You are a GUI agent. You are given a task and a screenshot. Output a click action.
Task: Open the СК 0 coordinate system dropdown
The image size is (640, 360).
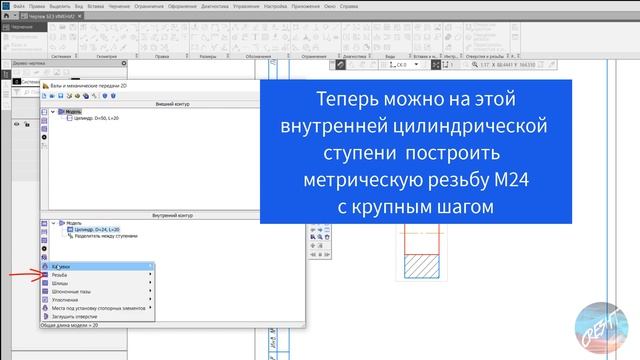pyautogui.click(x=416, y=64)
